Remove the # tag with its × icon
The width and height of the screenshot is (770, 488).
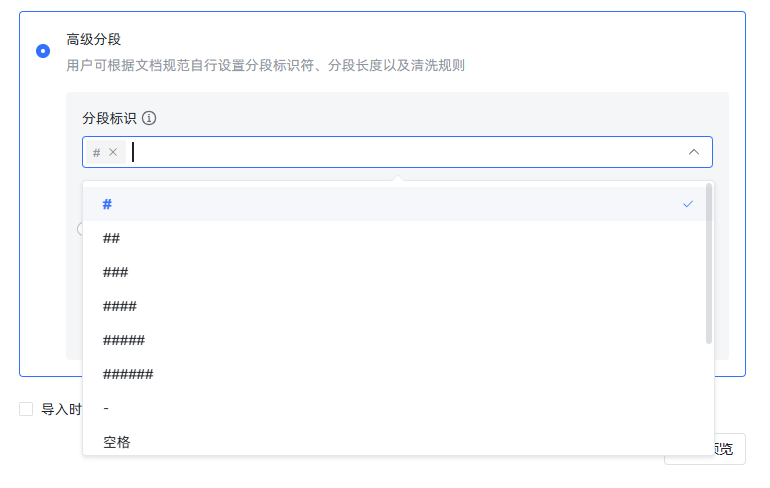(113, 152)
